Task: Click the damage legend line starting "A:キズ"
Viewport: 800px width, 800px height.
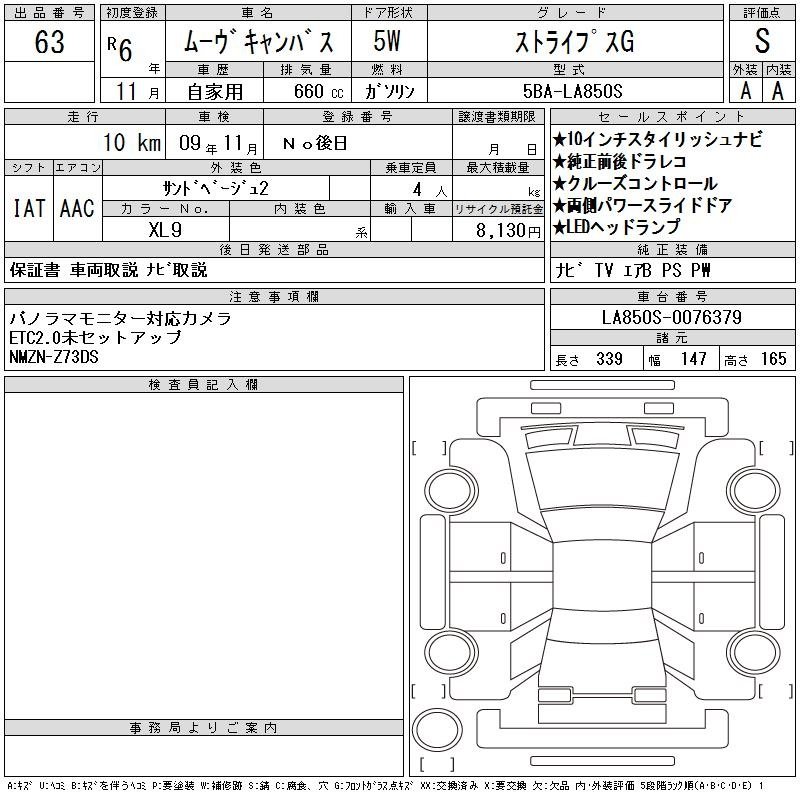Action: [385, 786]
